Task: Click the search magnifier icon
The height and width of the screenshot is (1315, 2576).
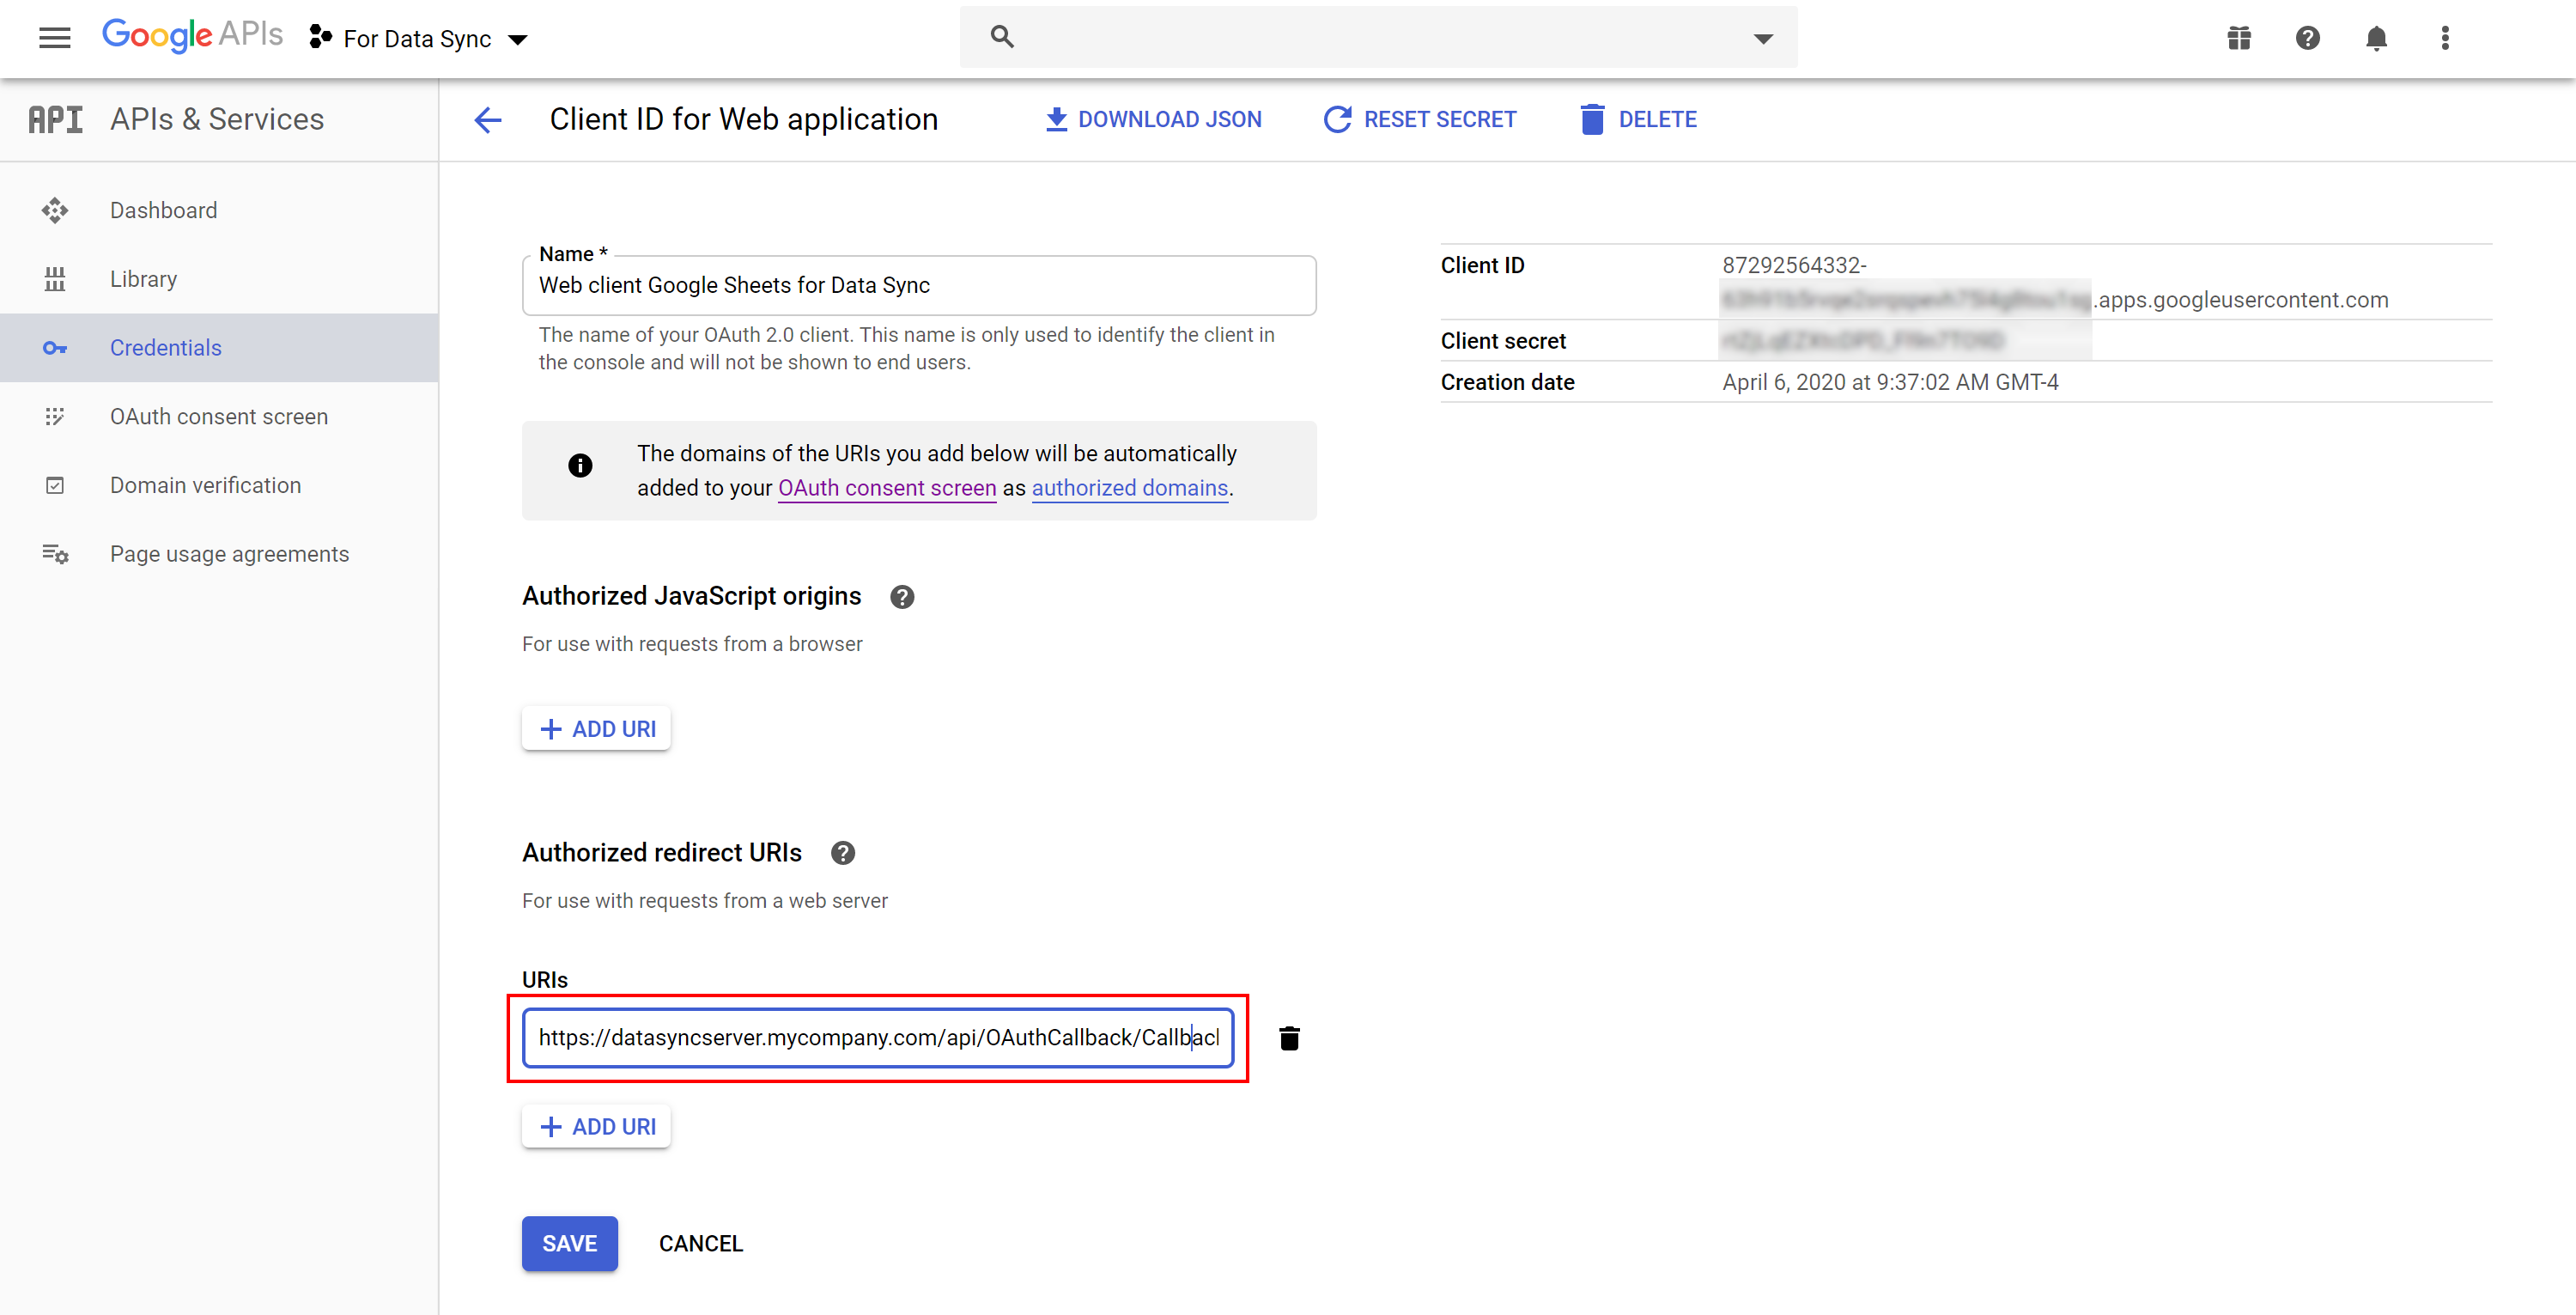Action: pos(1002,37)
